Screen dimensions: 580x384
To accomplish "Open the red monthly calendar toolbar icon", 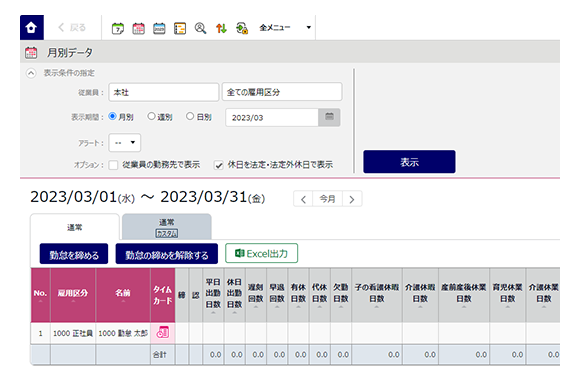I will [x=138, y=28].
